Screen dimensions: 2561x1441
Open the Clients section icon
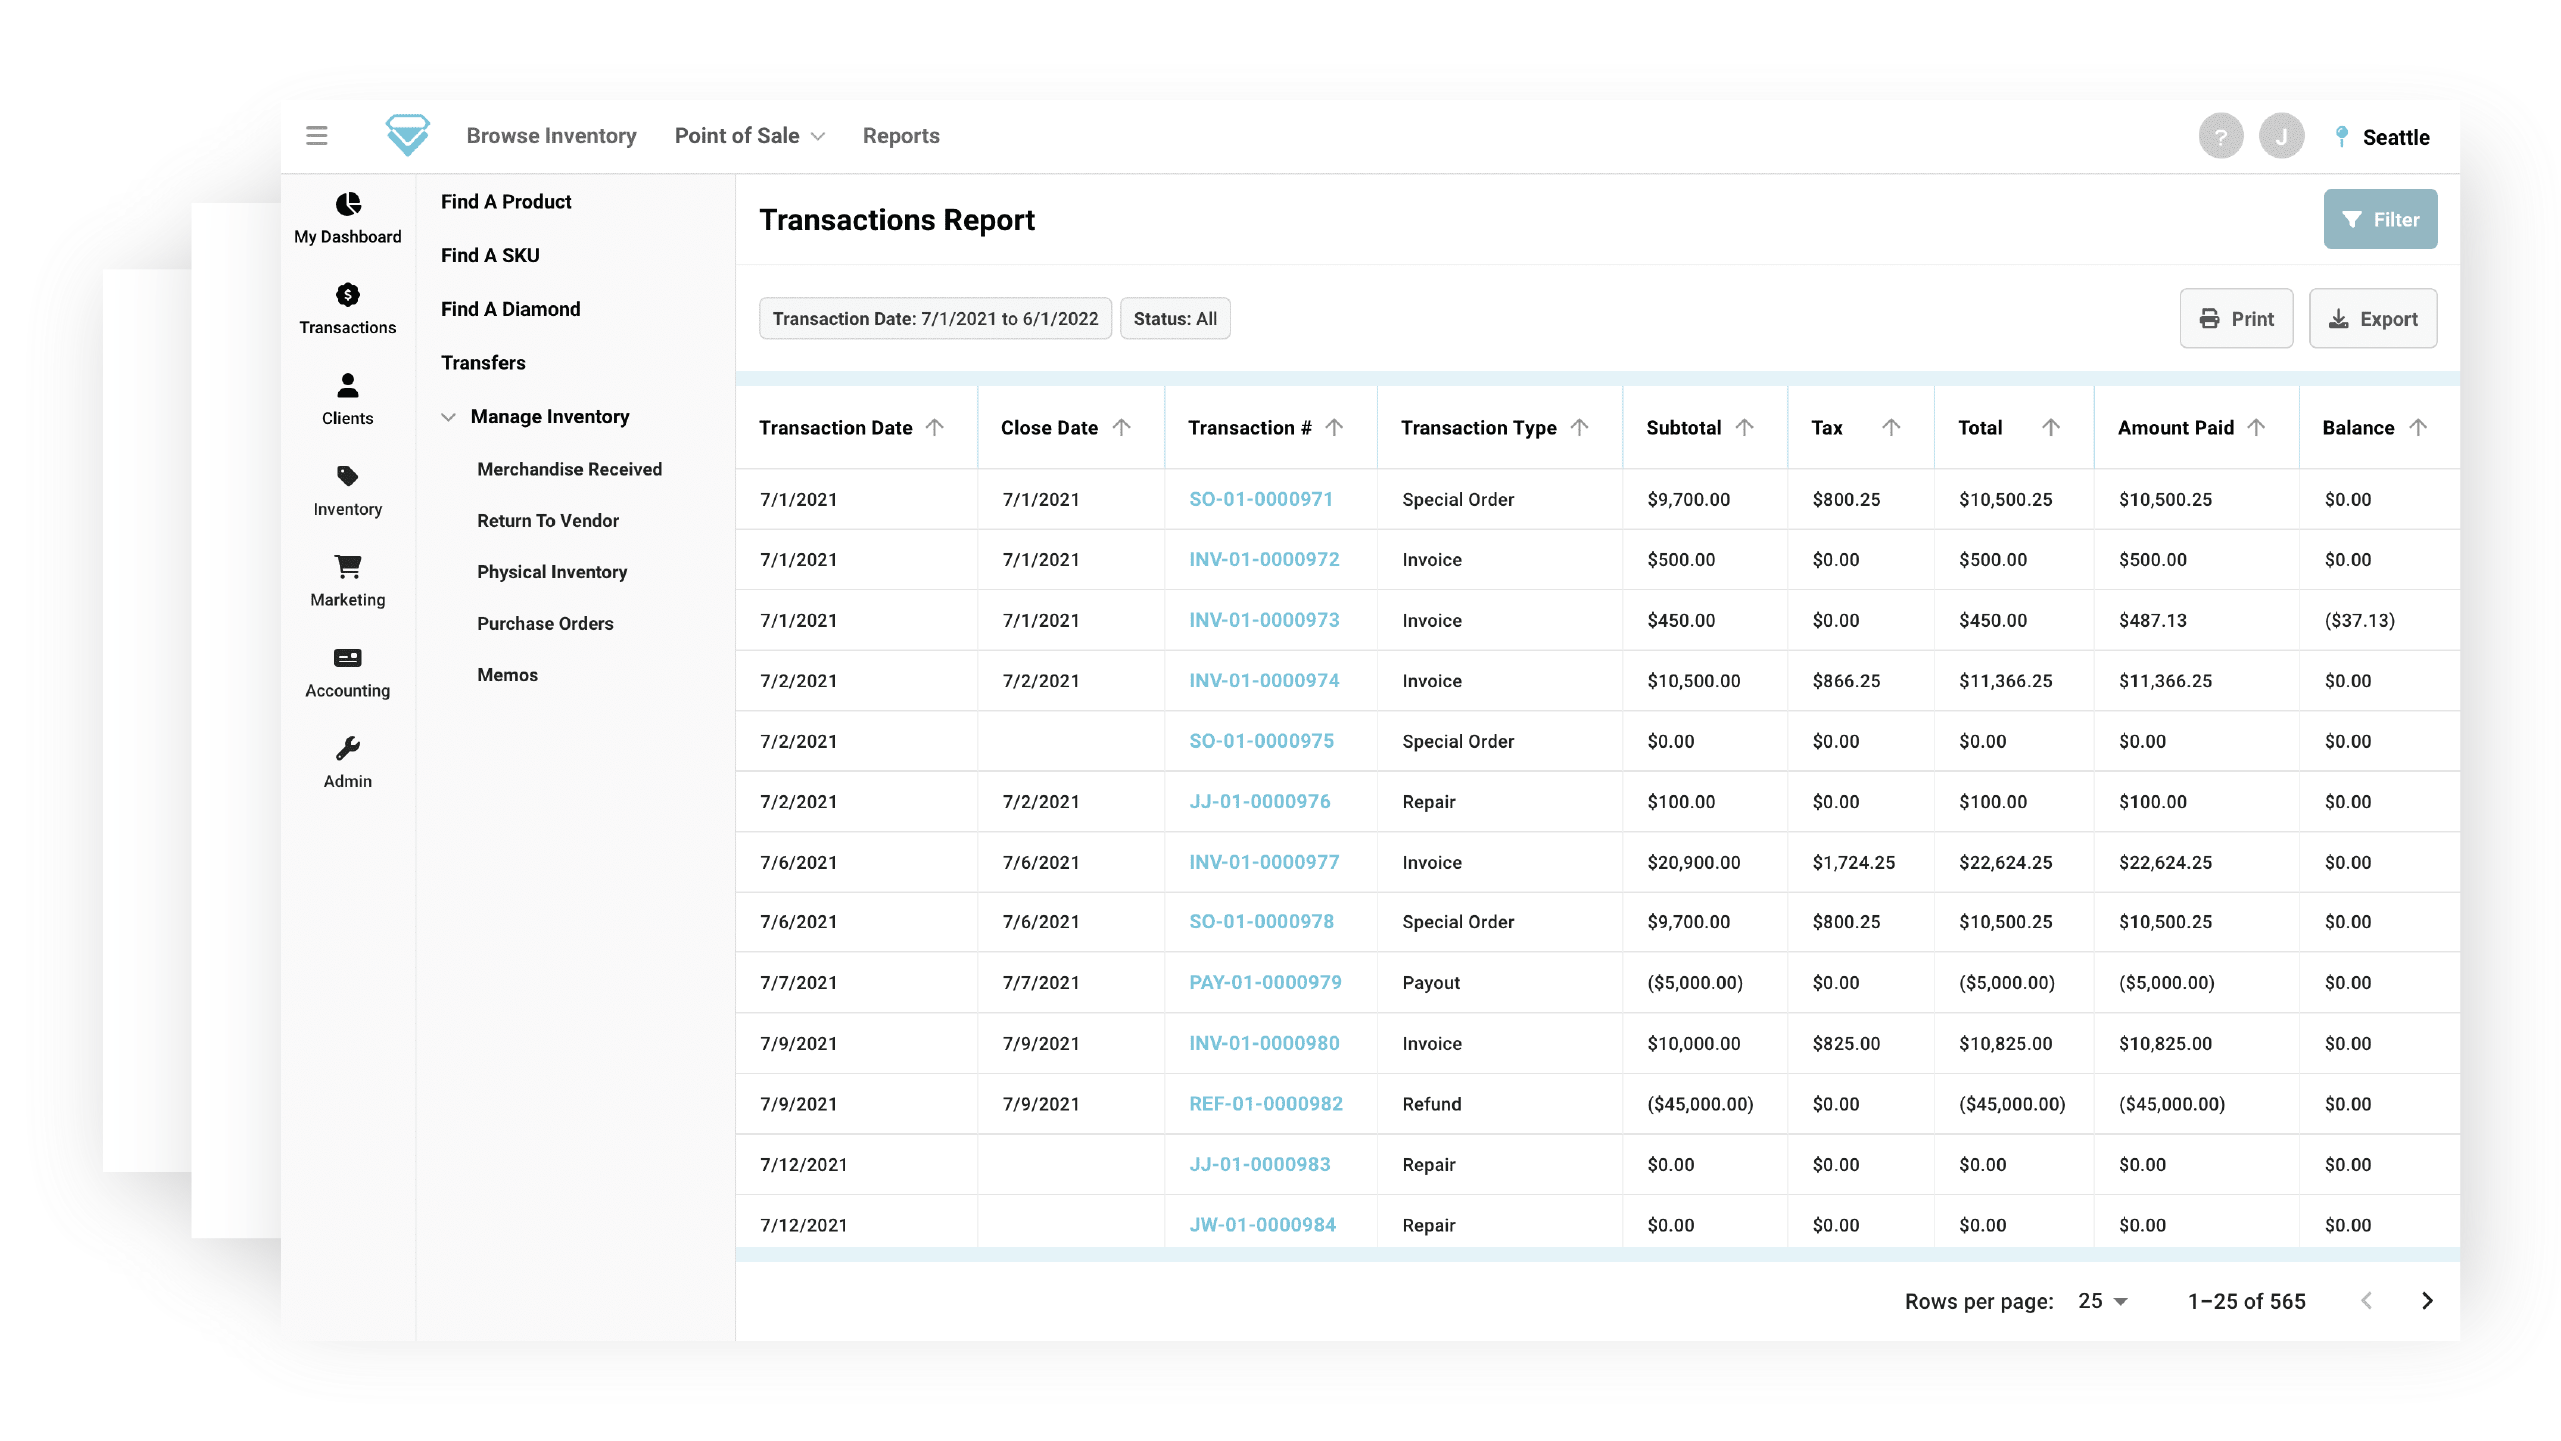347,385
